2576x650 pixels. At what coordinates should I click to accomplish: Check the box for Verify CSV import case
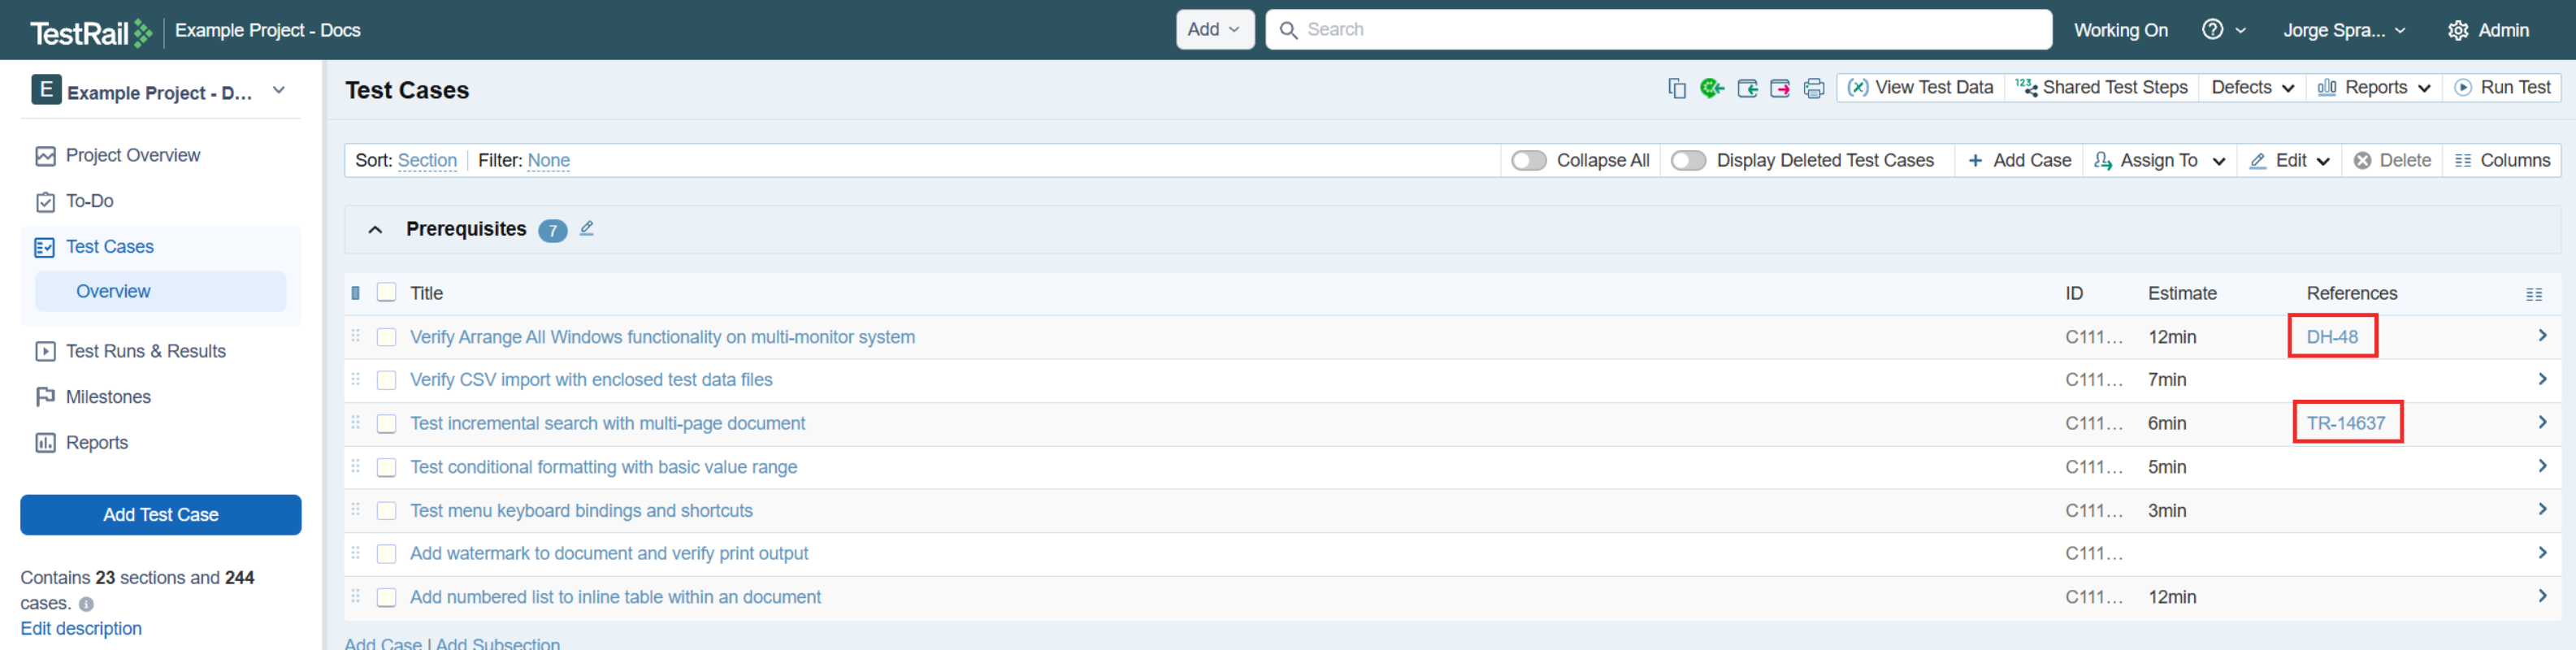tap(386, 380)
